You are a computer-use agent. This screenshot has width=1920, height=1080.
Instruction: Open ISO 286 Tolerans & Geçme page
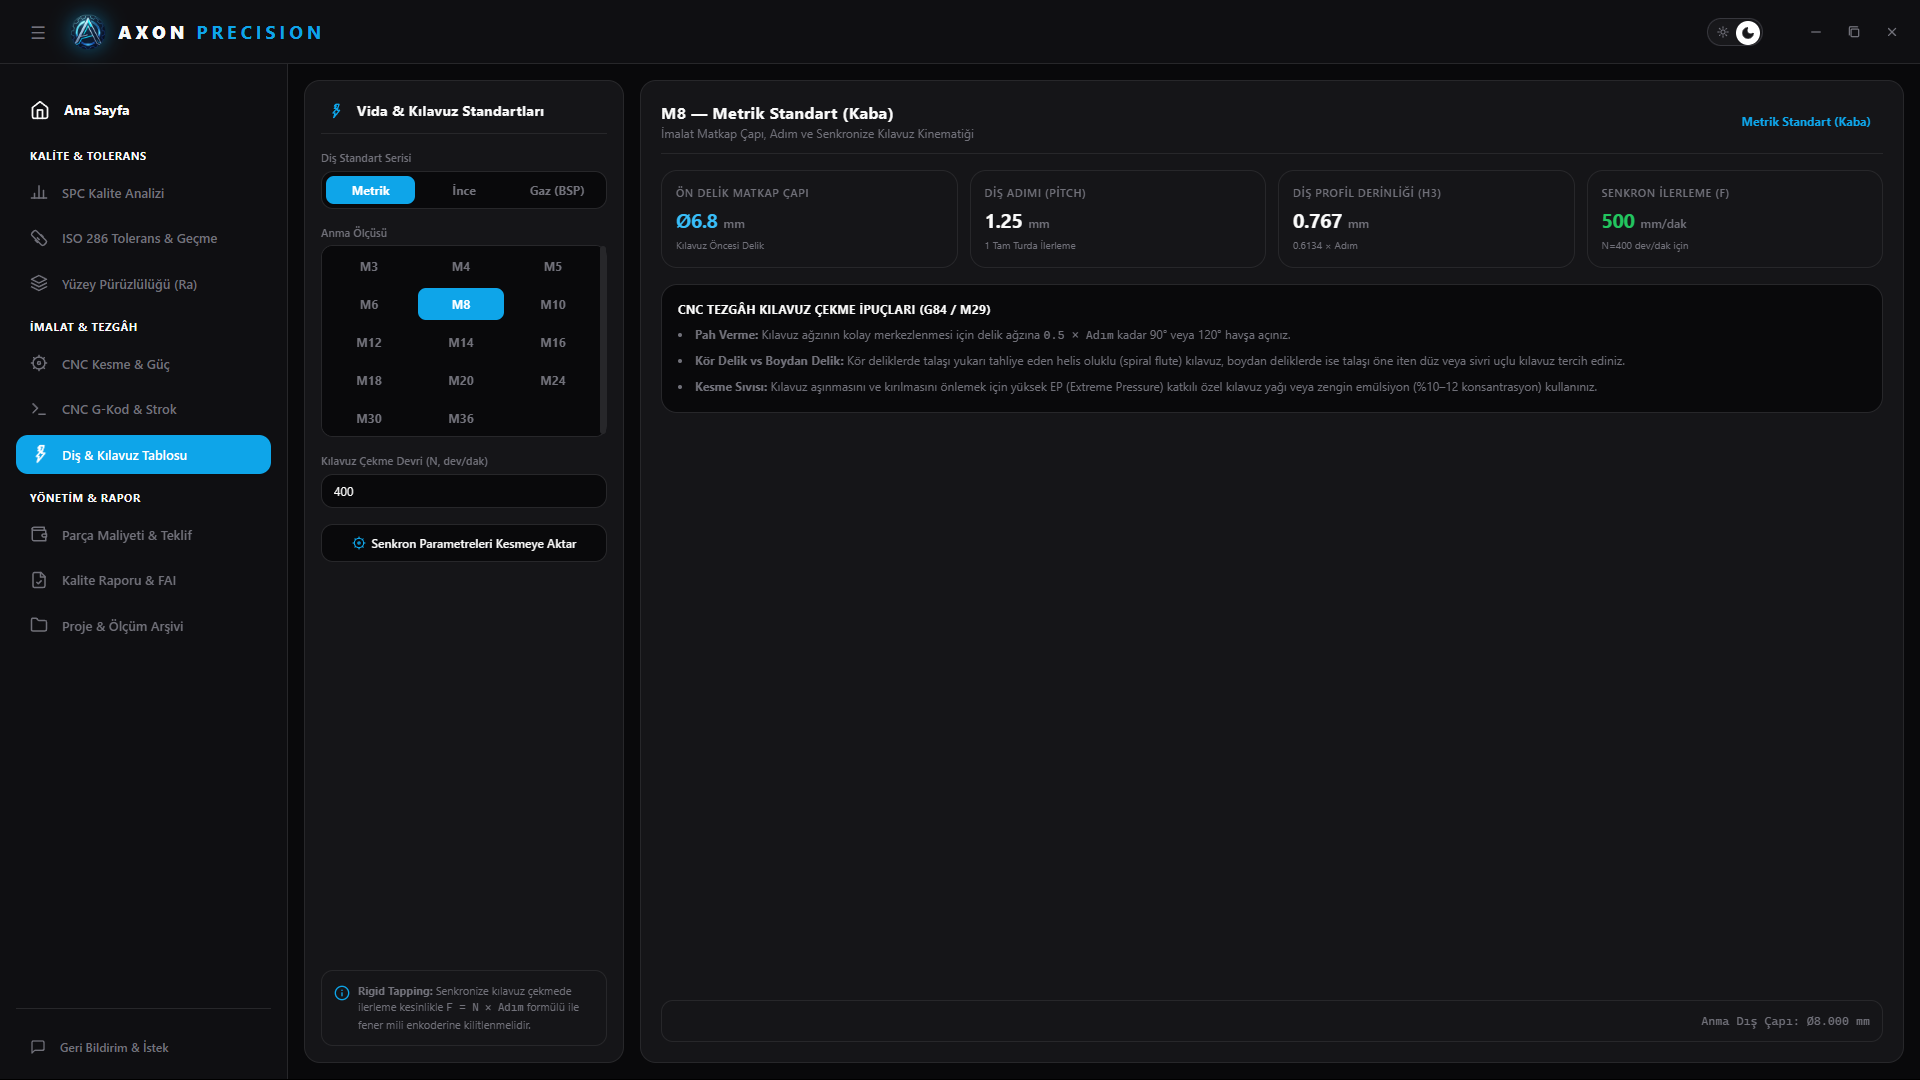143,238
